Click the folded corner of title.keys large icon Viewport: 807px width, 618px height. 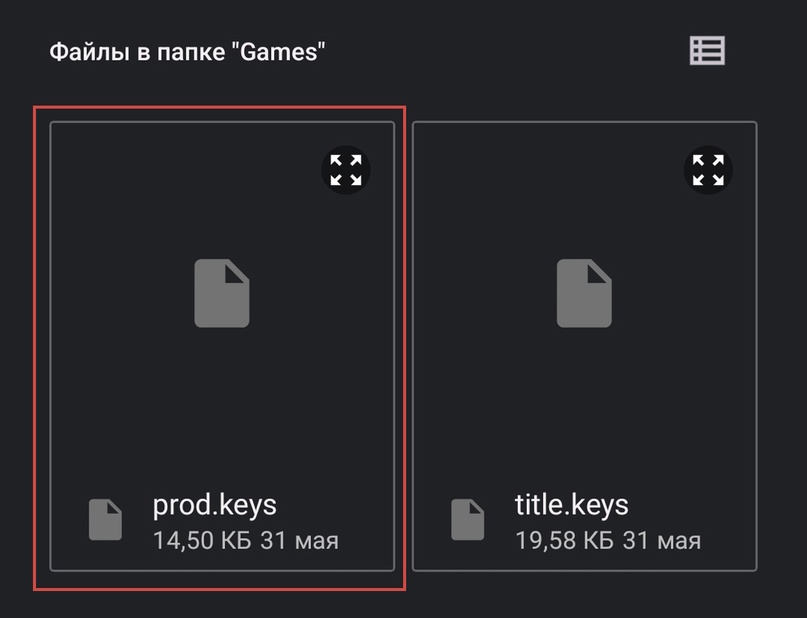pos(599,272)
